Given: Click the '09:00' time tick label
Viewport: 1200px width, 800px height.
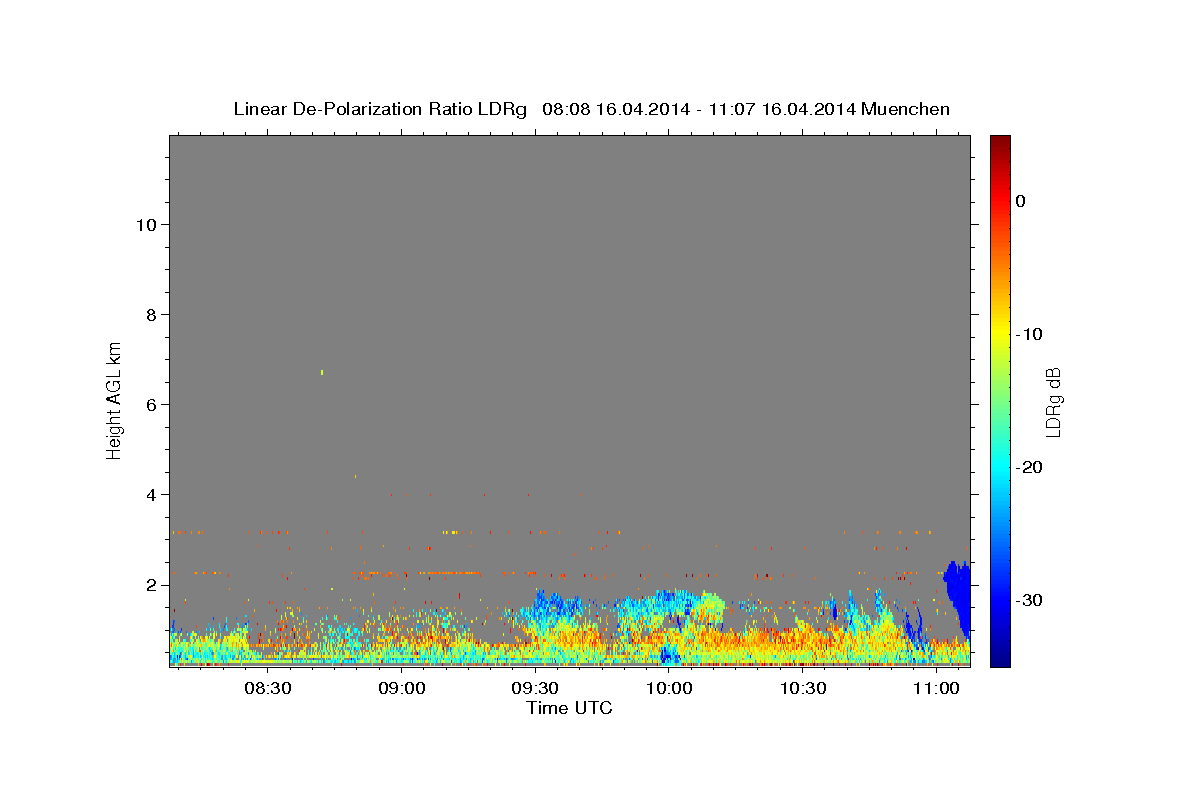Looking at the screenshot, I should coord(402,689).
